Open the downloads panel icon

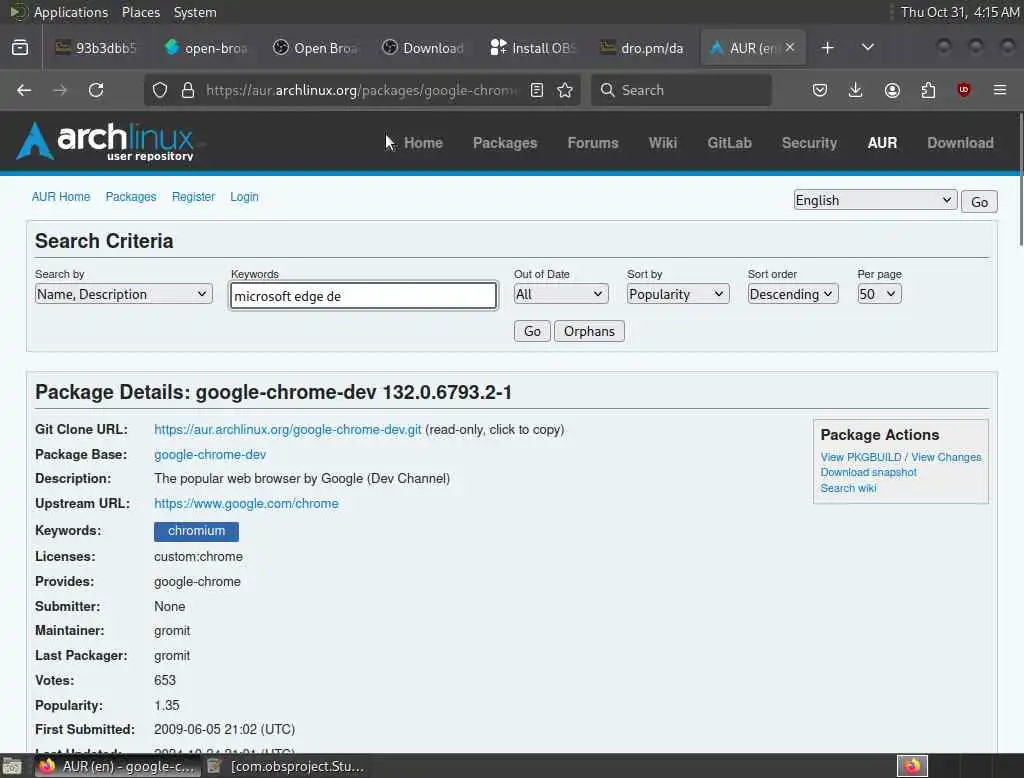856,90
